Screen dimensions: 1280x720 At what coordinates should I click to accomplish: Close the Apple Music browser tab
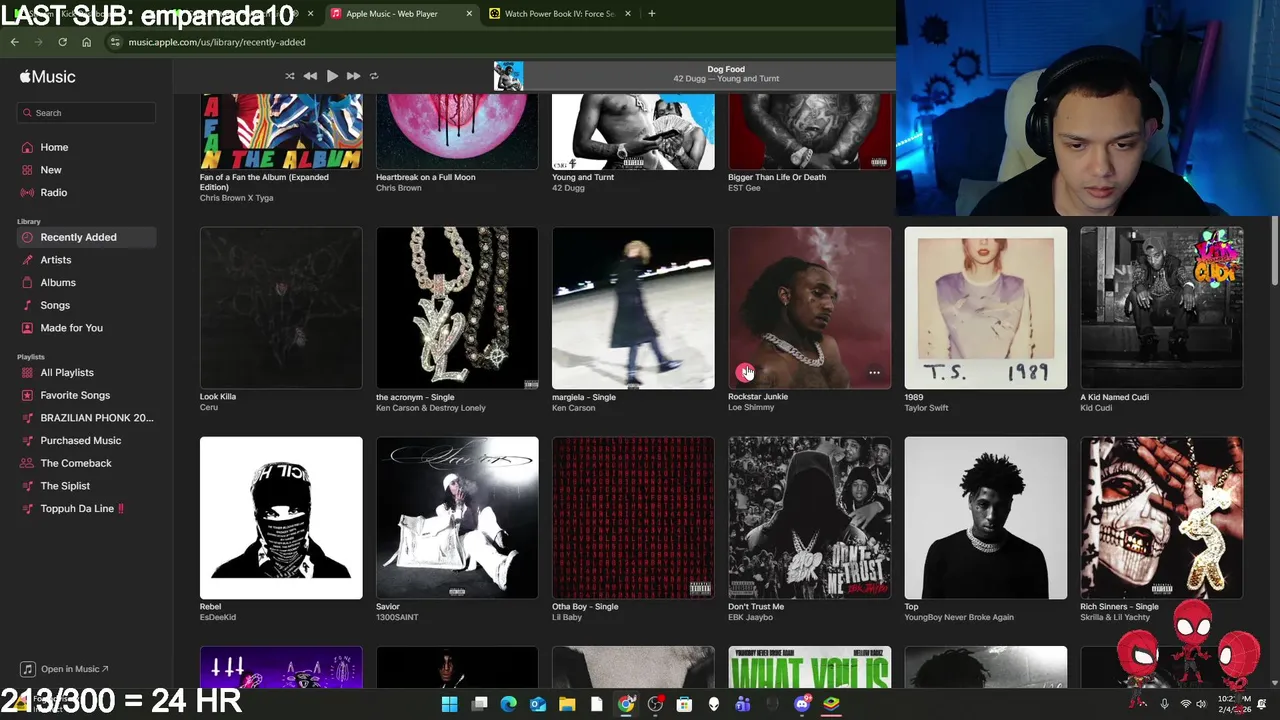[469, 14]
